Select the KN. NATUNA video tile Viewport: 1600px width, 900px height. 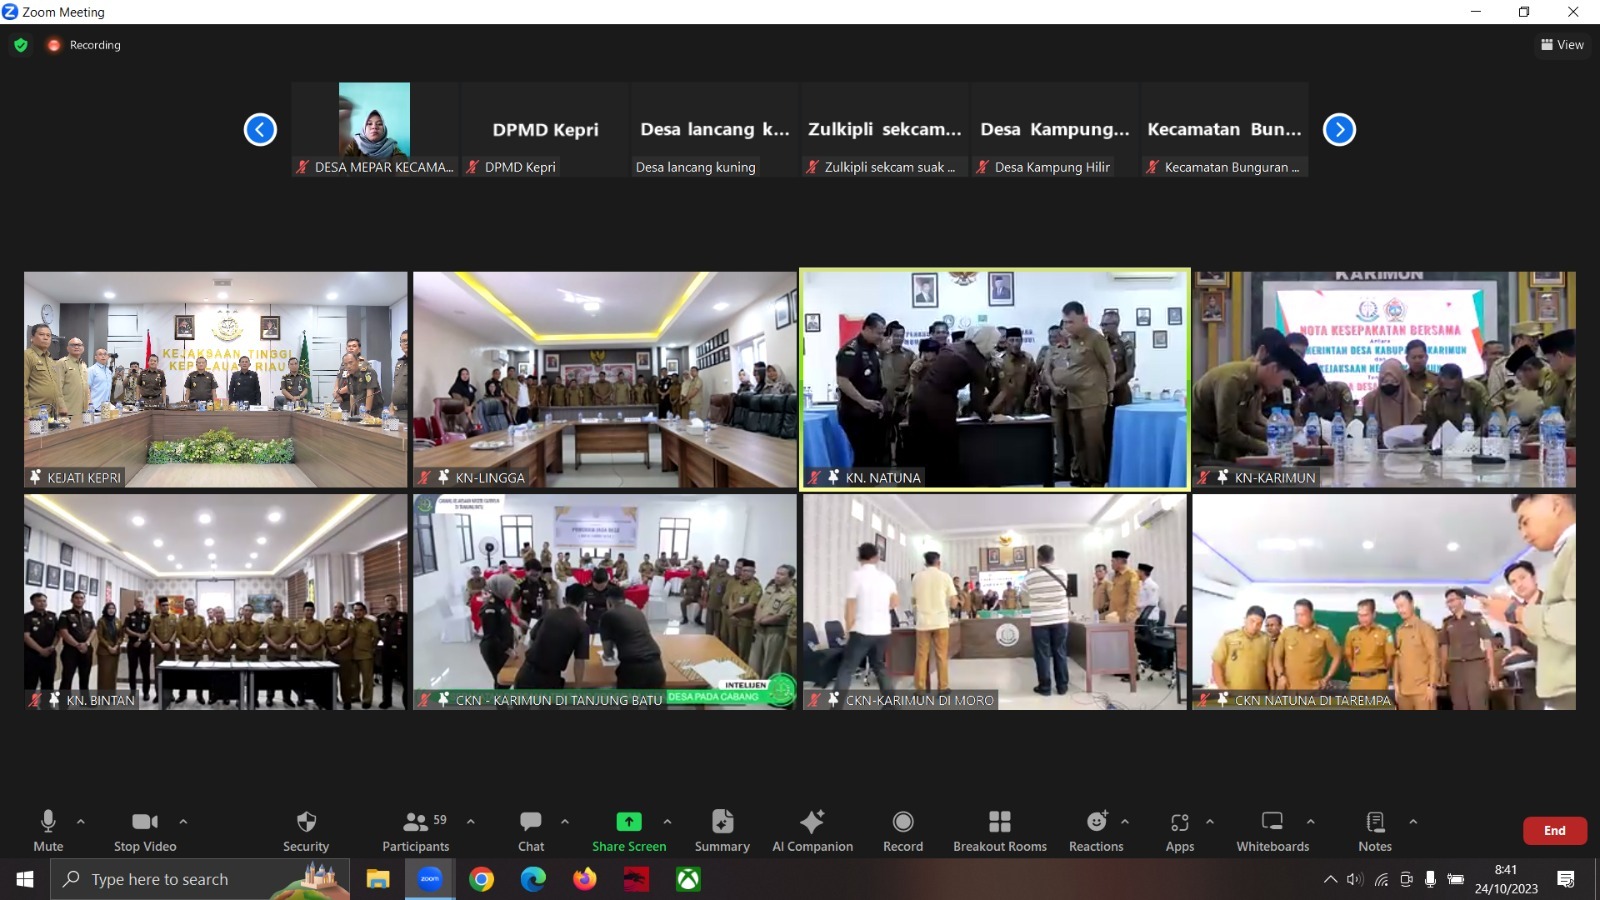(x=995, y=379)
